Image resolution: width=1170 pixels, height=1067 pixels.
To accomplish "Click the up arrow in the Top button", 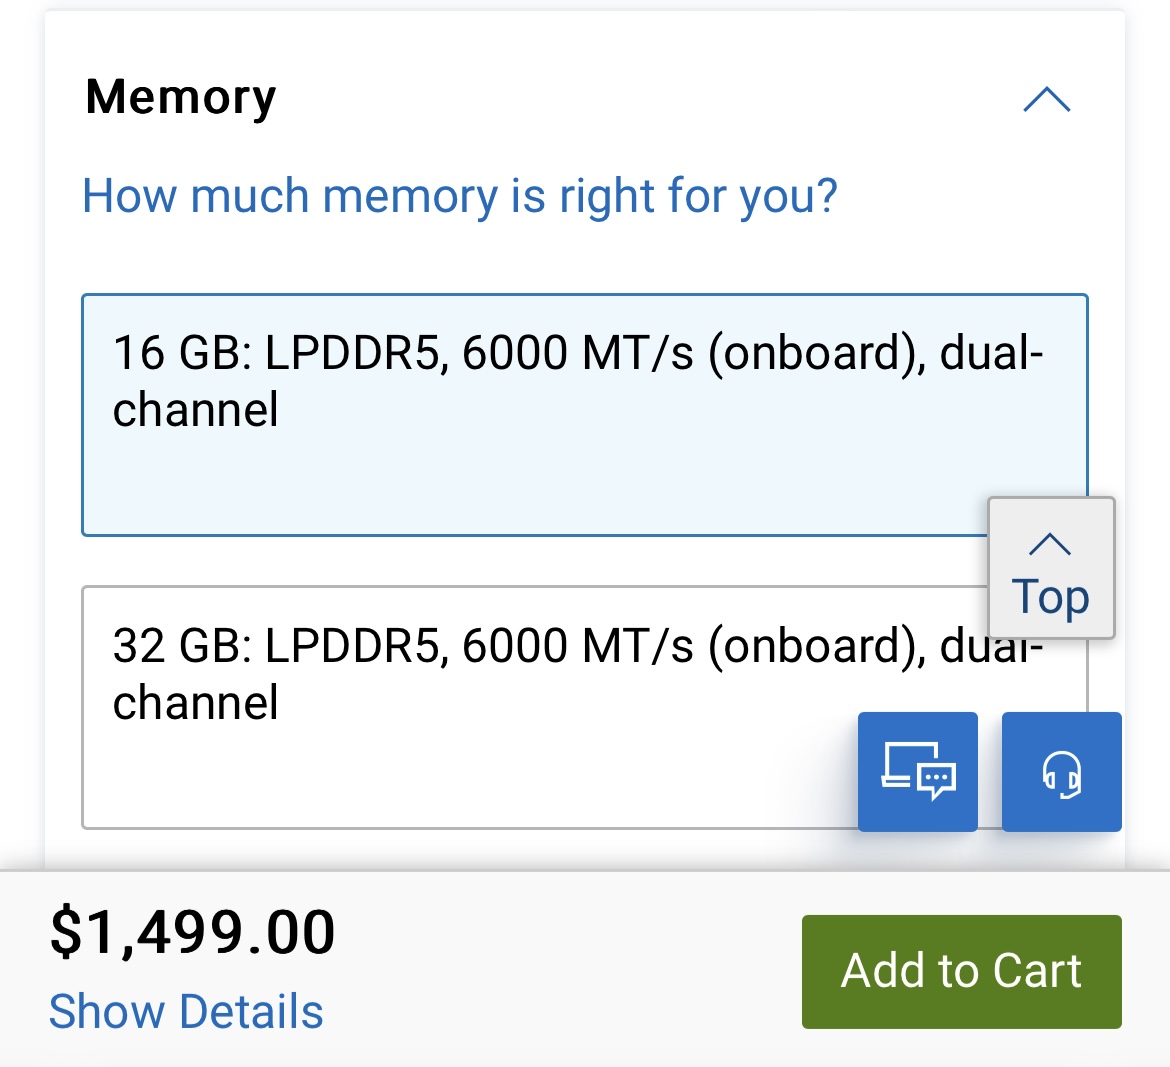I will click(1050, 544).
